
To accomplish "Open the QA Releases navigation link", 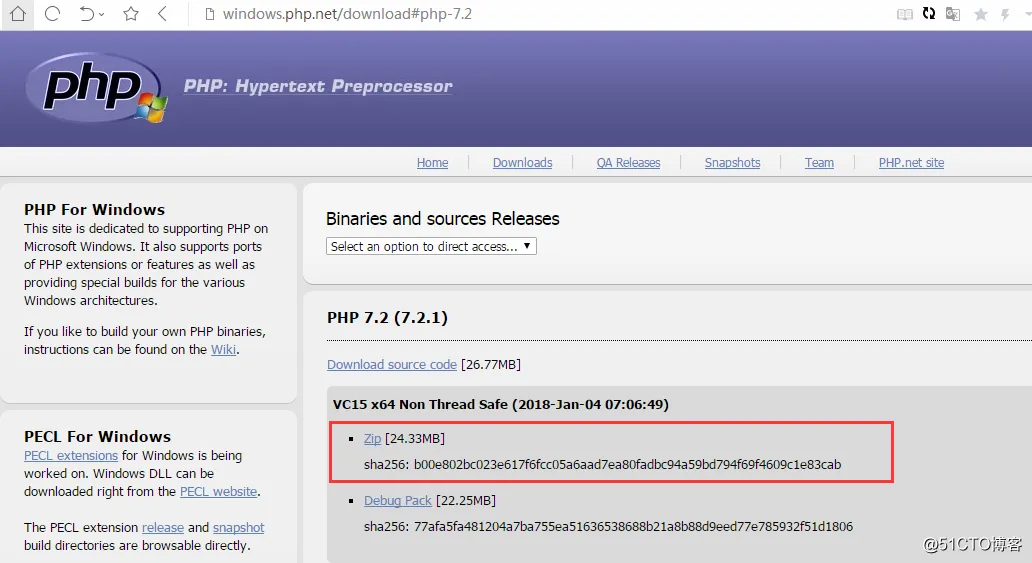I will (x=629, y=163).
